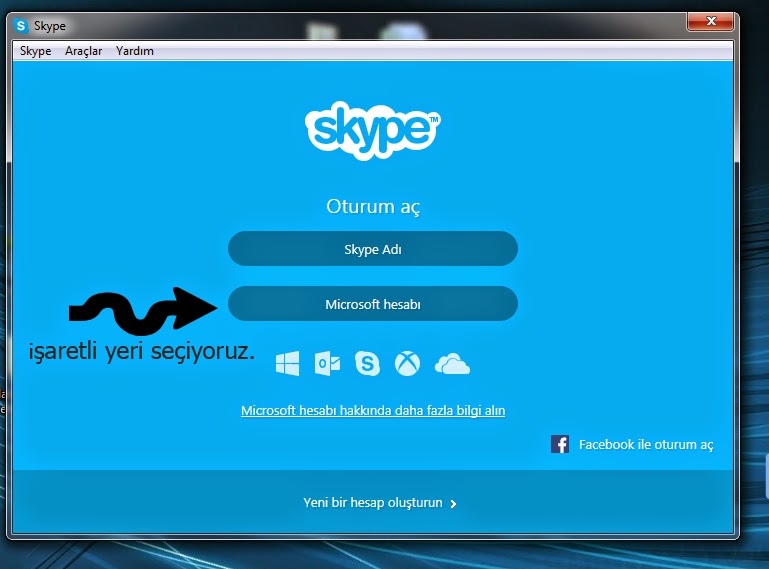
Task: Click the Xbox logo icon
Action: click(x=407, y=364)
